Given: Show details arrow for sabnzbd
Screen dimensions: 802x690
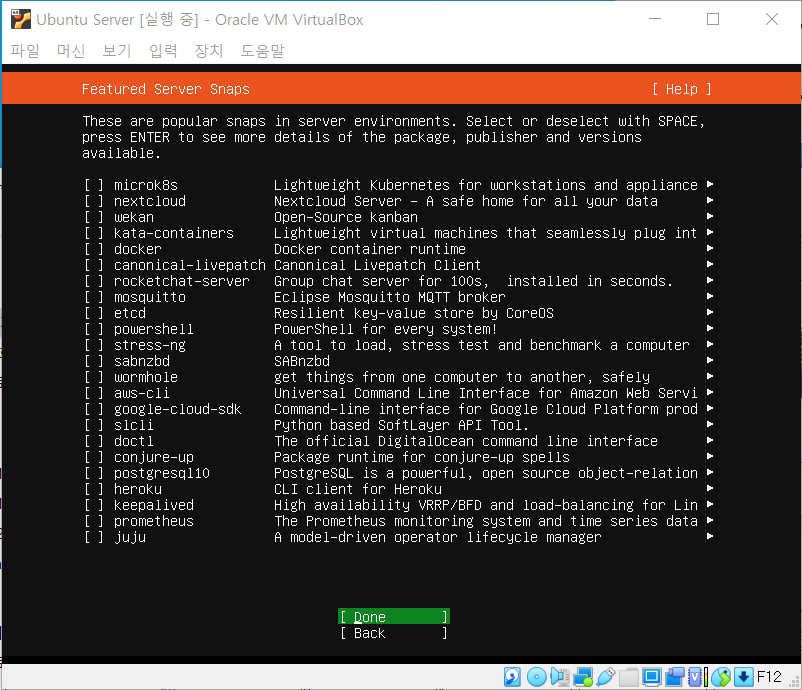Looking at the screenshot, I should [x=710, y=360].
